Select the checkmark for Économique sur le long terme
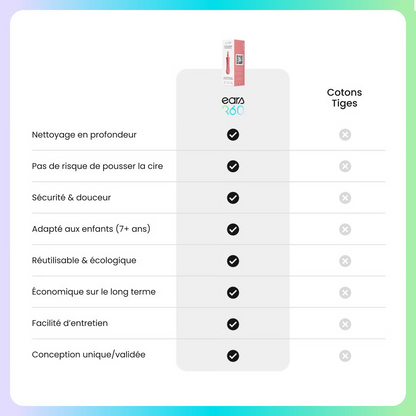This screenshot has width=416, height=416. point(233,292)
